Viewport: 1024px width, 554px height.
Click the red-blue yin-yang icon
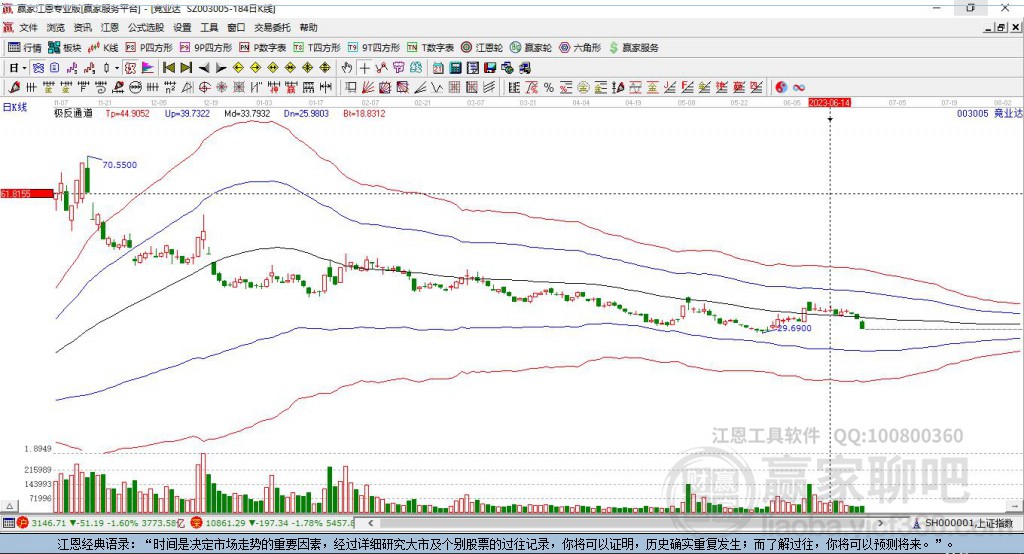coord(781,87)
